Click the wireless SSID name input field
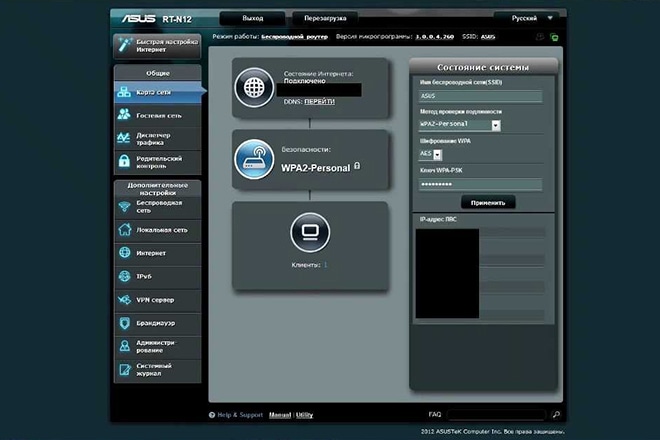Viewport: 660px width, 440px height. tap(479, 97)
